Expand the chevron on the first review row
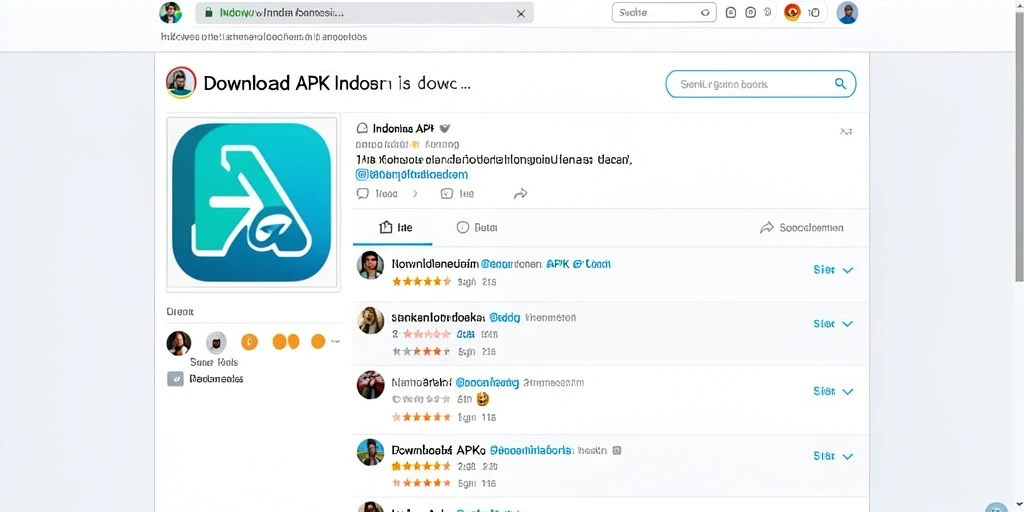 click(x=848, y=270)
